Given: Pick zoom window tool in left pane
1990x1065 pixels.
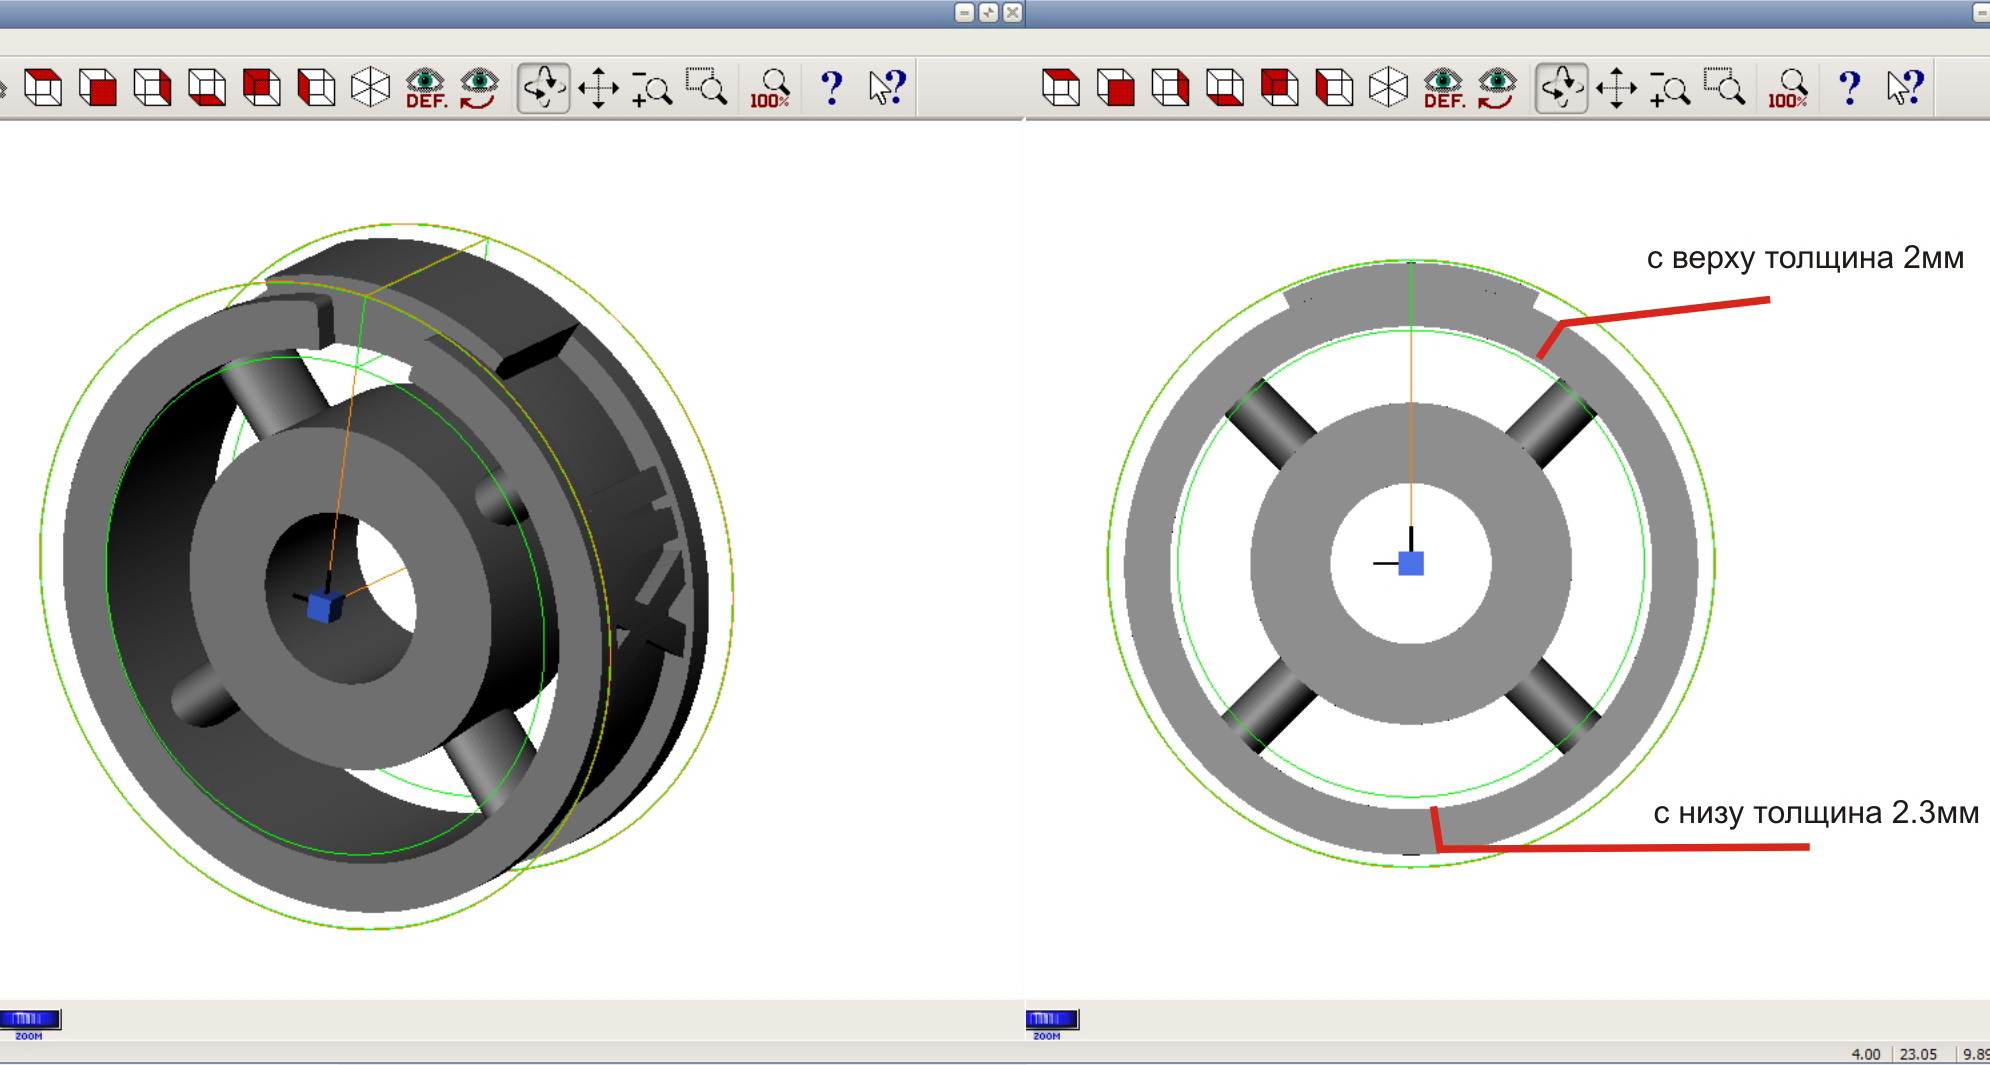Looking at the screenshot, I should [x=707, y=88].
